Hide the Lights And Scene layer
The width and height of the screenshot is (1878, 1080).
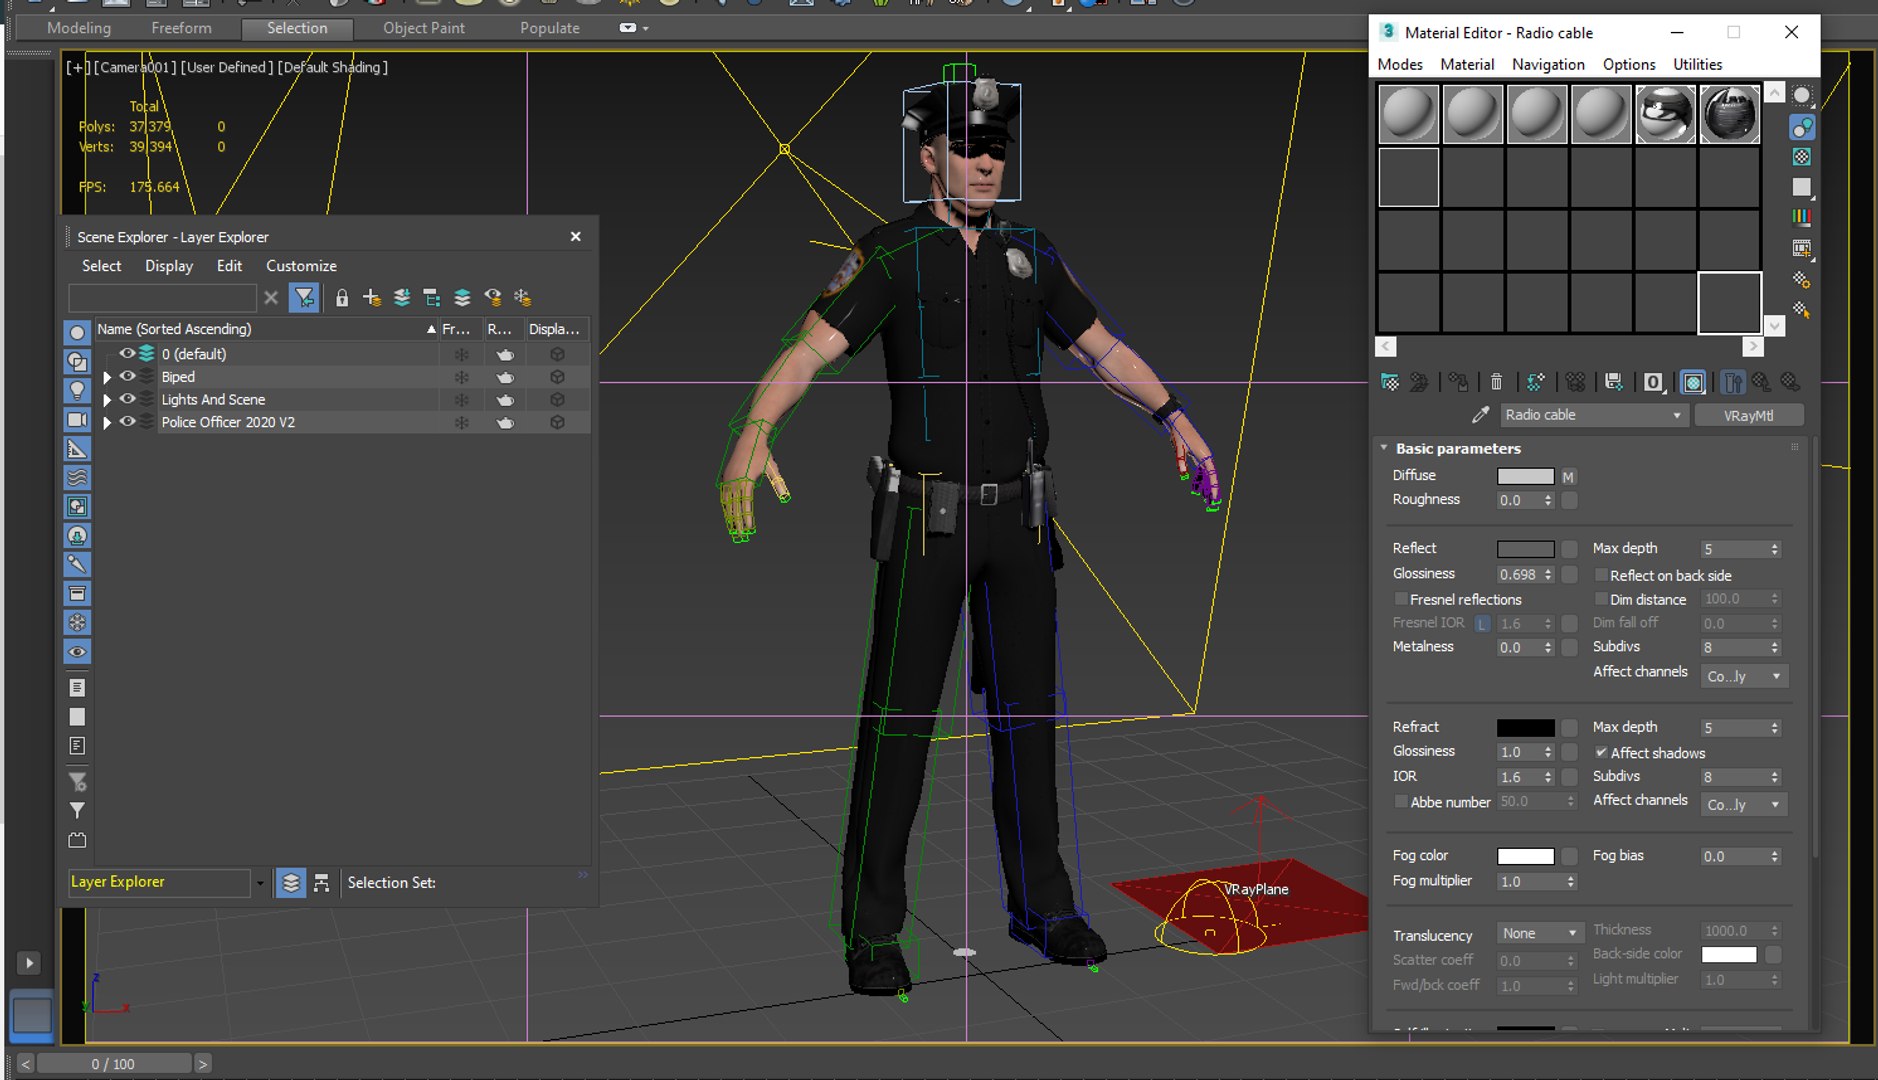128,399
